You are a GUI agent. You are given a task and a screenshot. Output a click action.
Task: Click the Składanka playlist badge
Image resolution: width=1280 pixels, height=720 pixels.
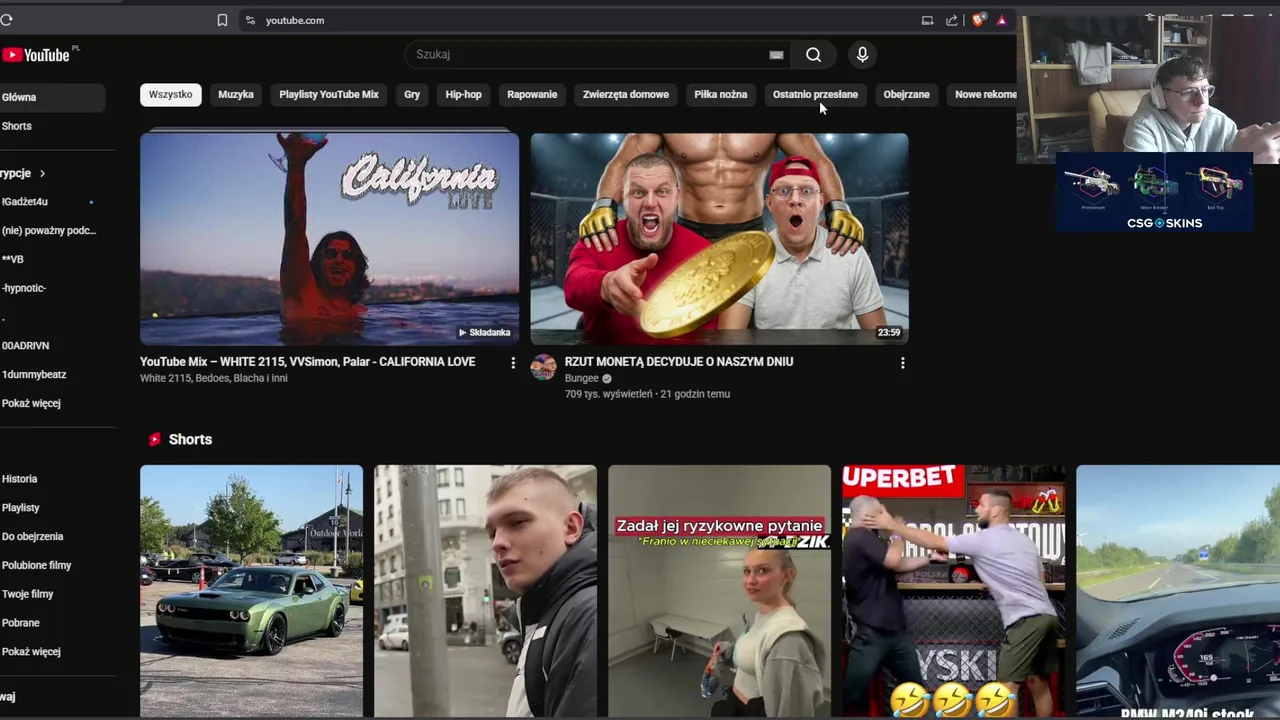(x=485, y=332)
